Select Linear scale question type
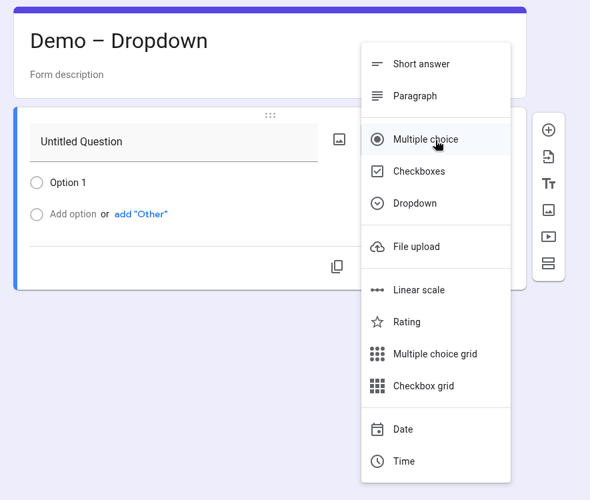Image resolution: width=590 pixels, height=500 pixels. pos(436,290)
